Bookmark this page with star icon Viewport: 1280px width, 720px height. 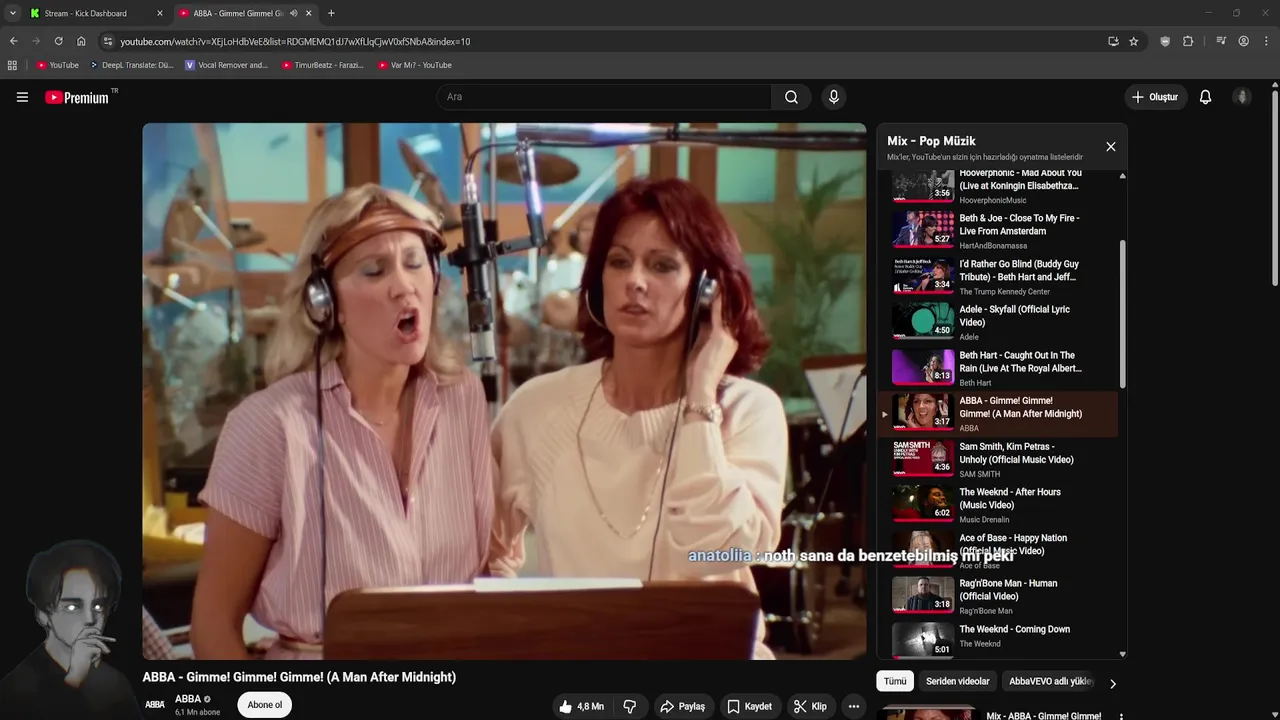click(x=1133, y=41)
